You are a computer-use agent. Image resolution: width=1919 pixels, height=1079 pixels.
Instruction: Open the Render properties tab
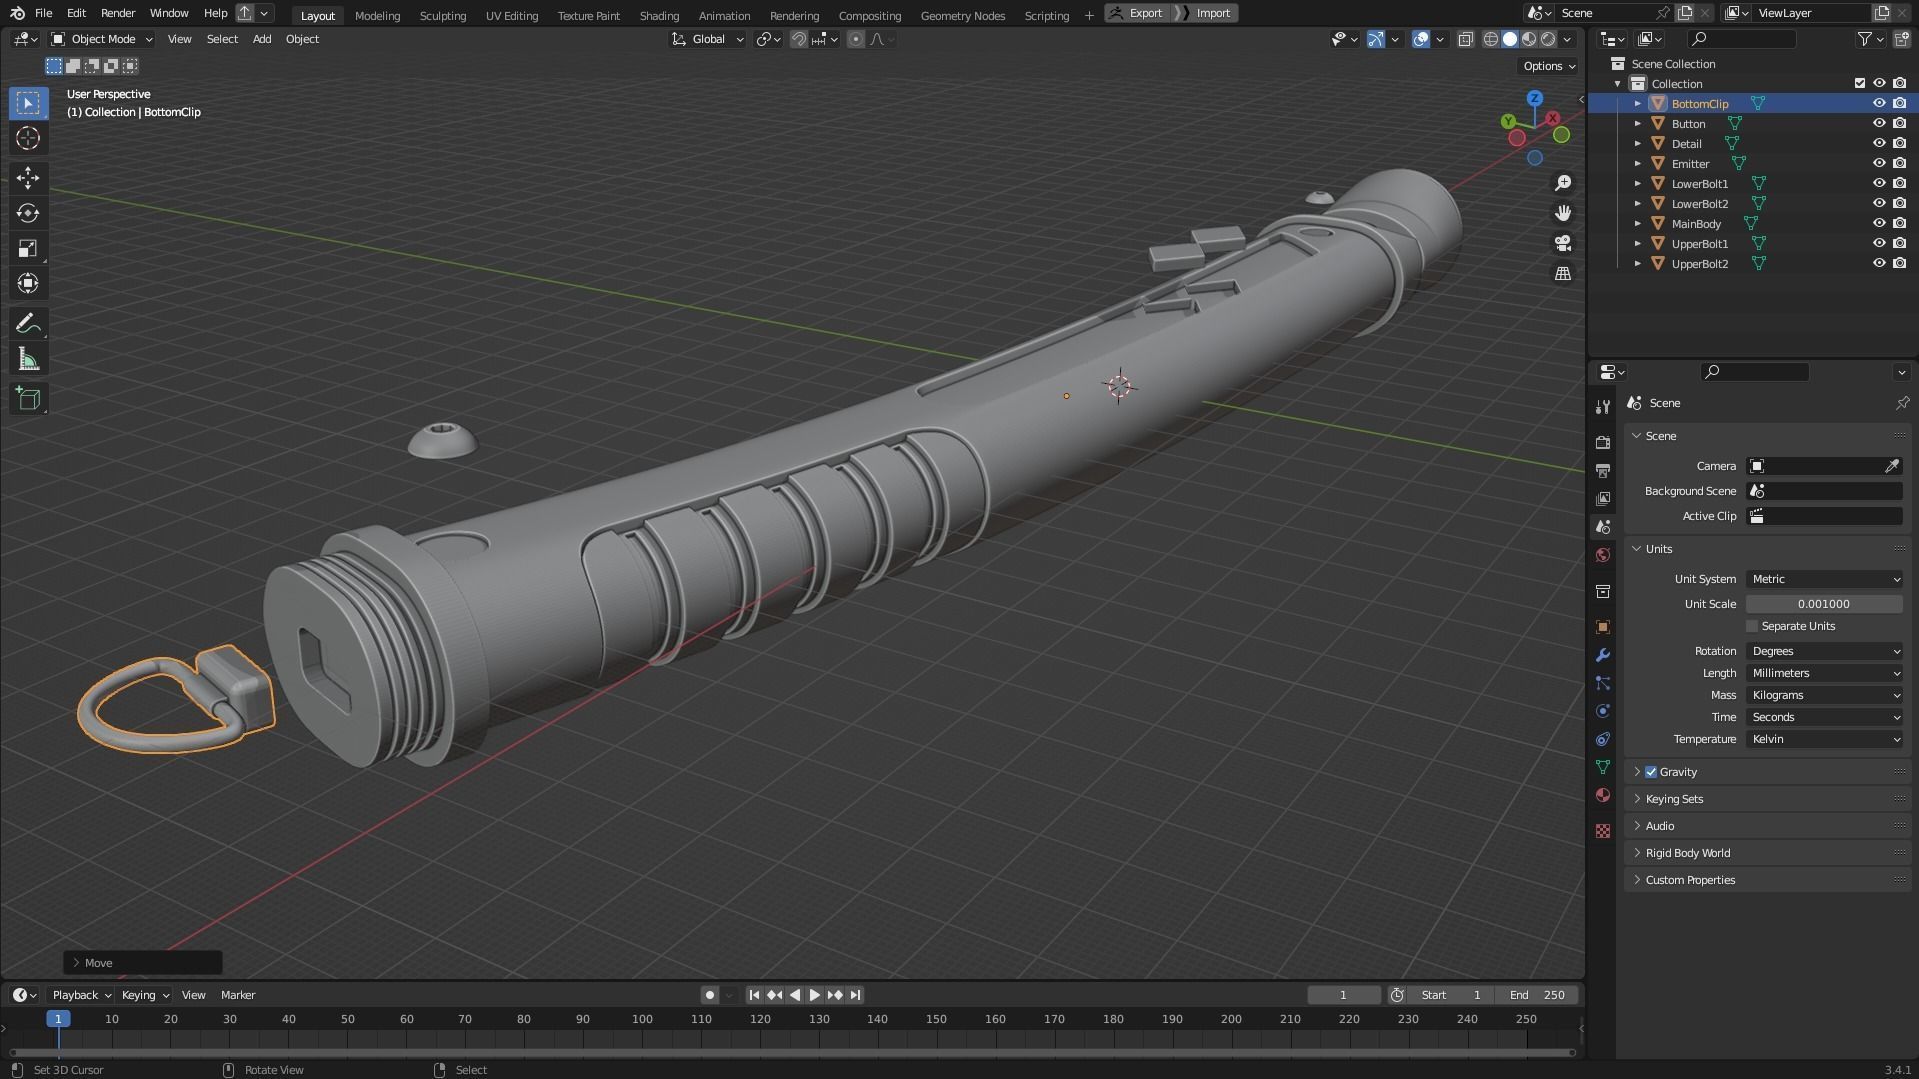[x=1603, y=442]
